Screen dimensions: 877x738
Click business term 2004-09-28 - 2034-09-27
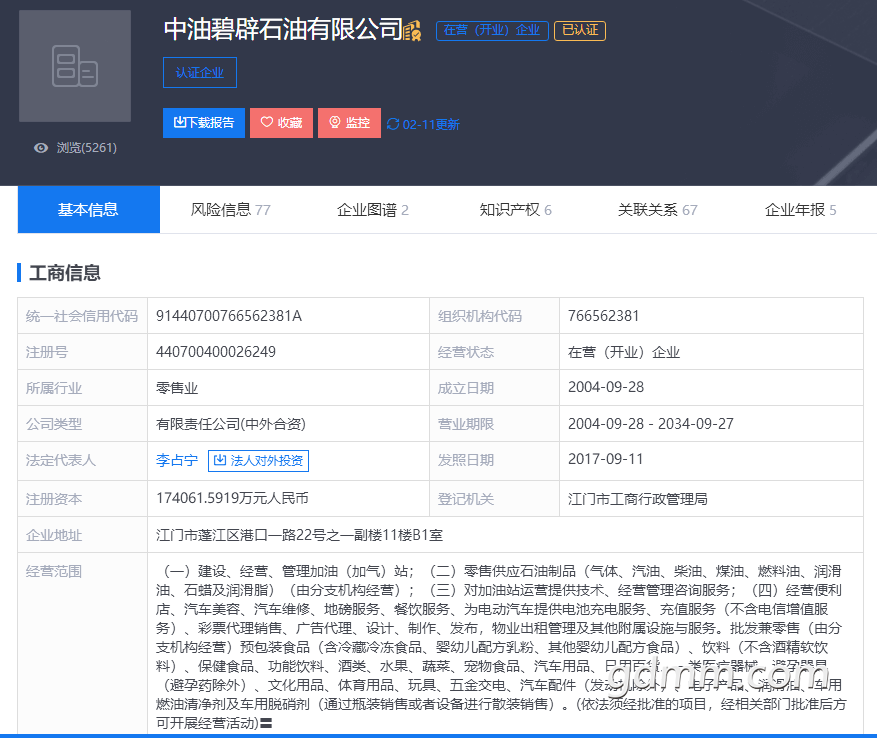650,424
